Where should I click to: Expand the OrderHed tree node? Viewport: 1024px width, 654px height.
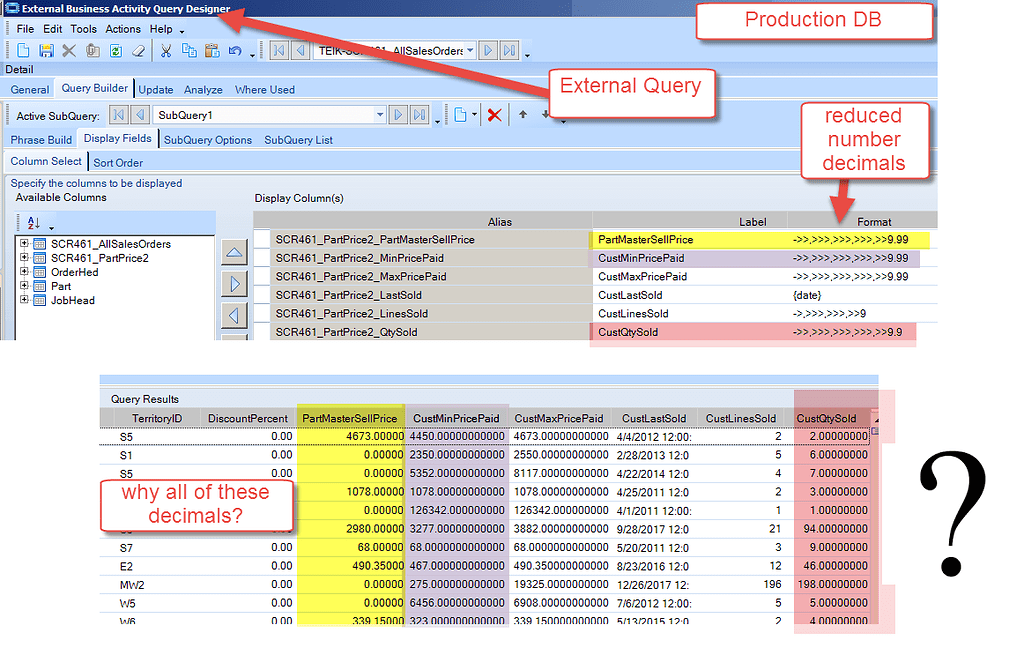pyautogui.click(x=24, y=271)
